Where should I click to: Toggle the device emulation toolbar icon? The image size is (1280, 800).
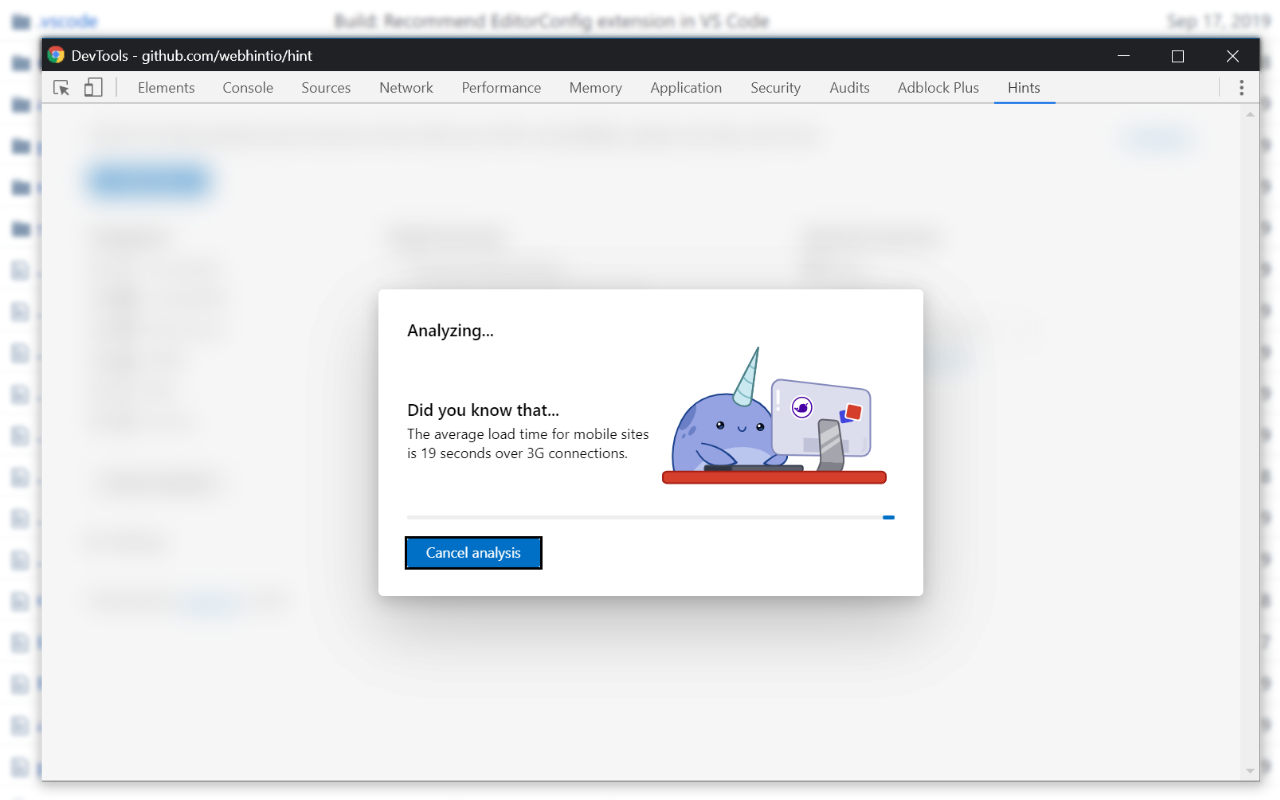coord(93,88)
